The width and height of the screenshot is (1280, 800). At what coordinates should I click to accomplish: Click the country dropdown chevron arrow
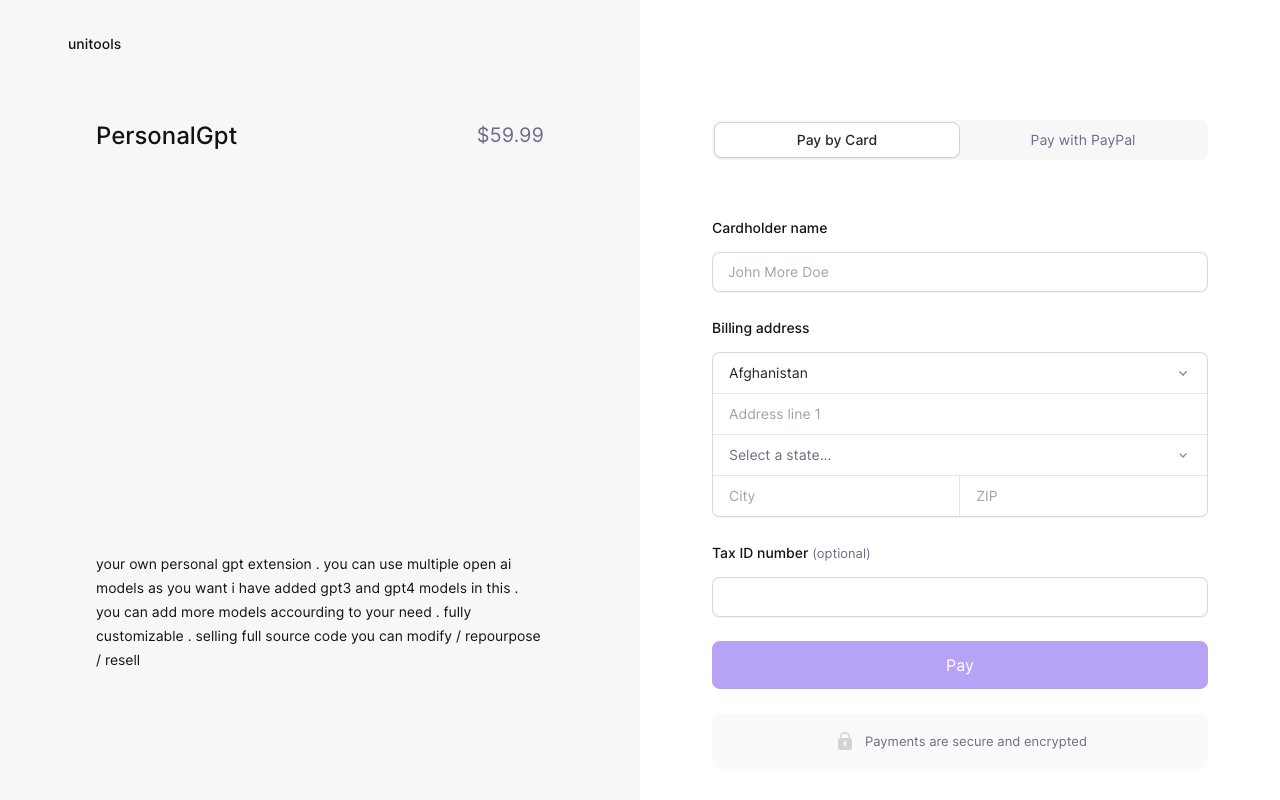tap(1183, 373)
